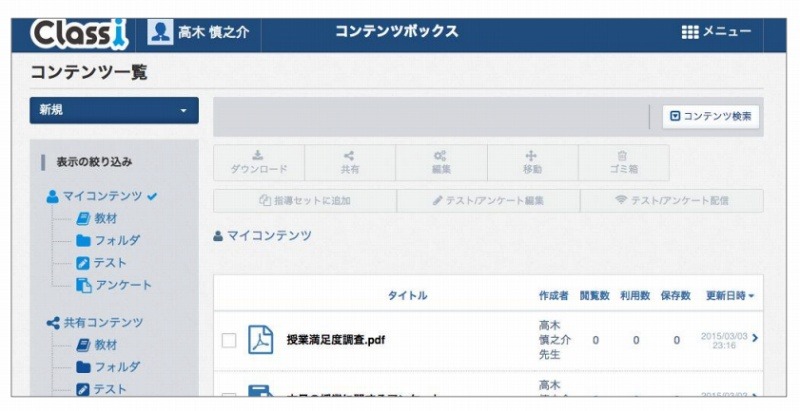Select マイコンテンツ filter in sidebar
Screen dimensions: 800x411
[102, 196]
